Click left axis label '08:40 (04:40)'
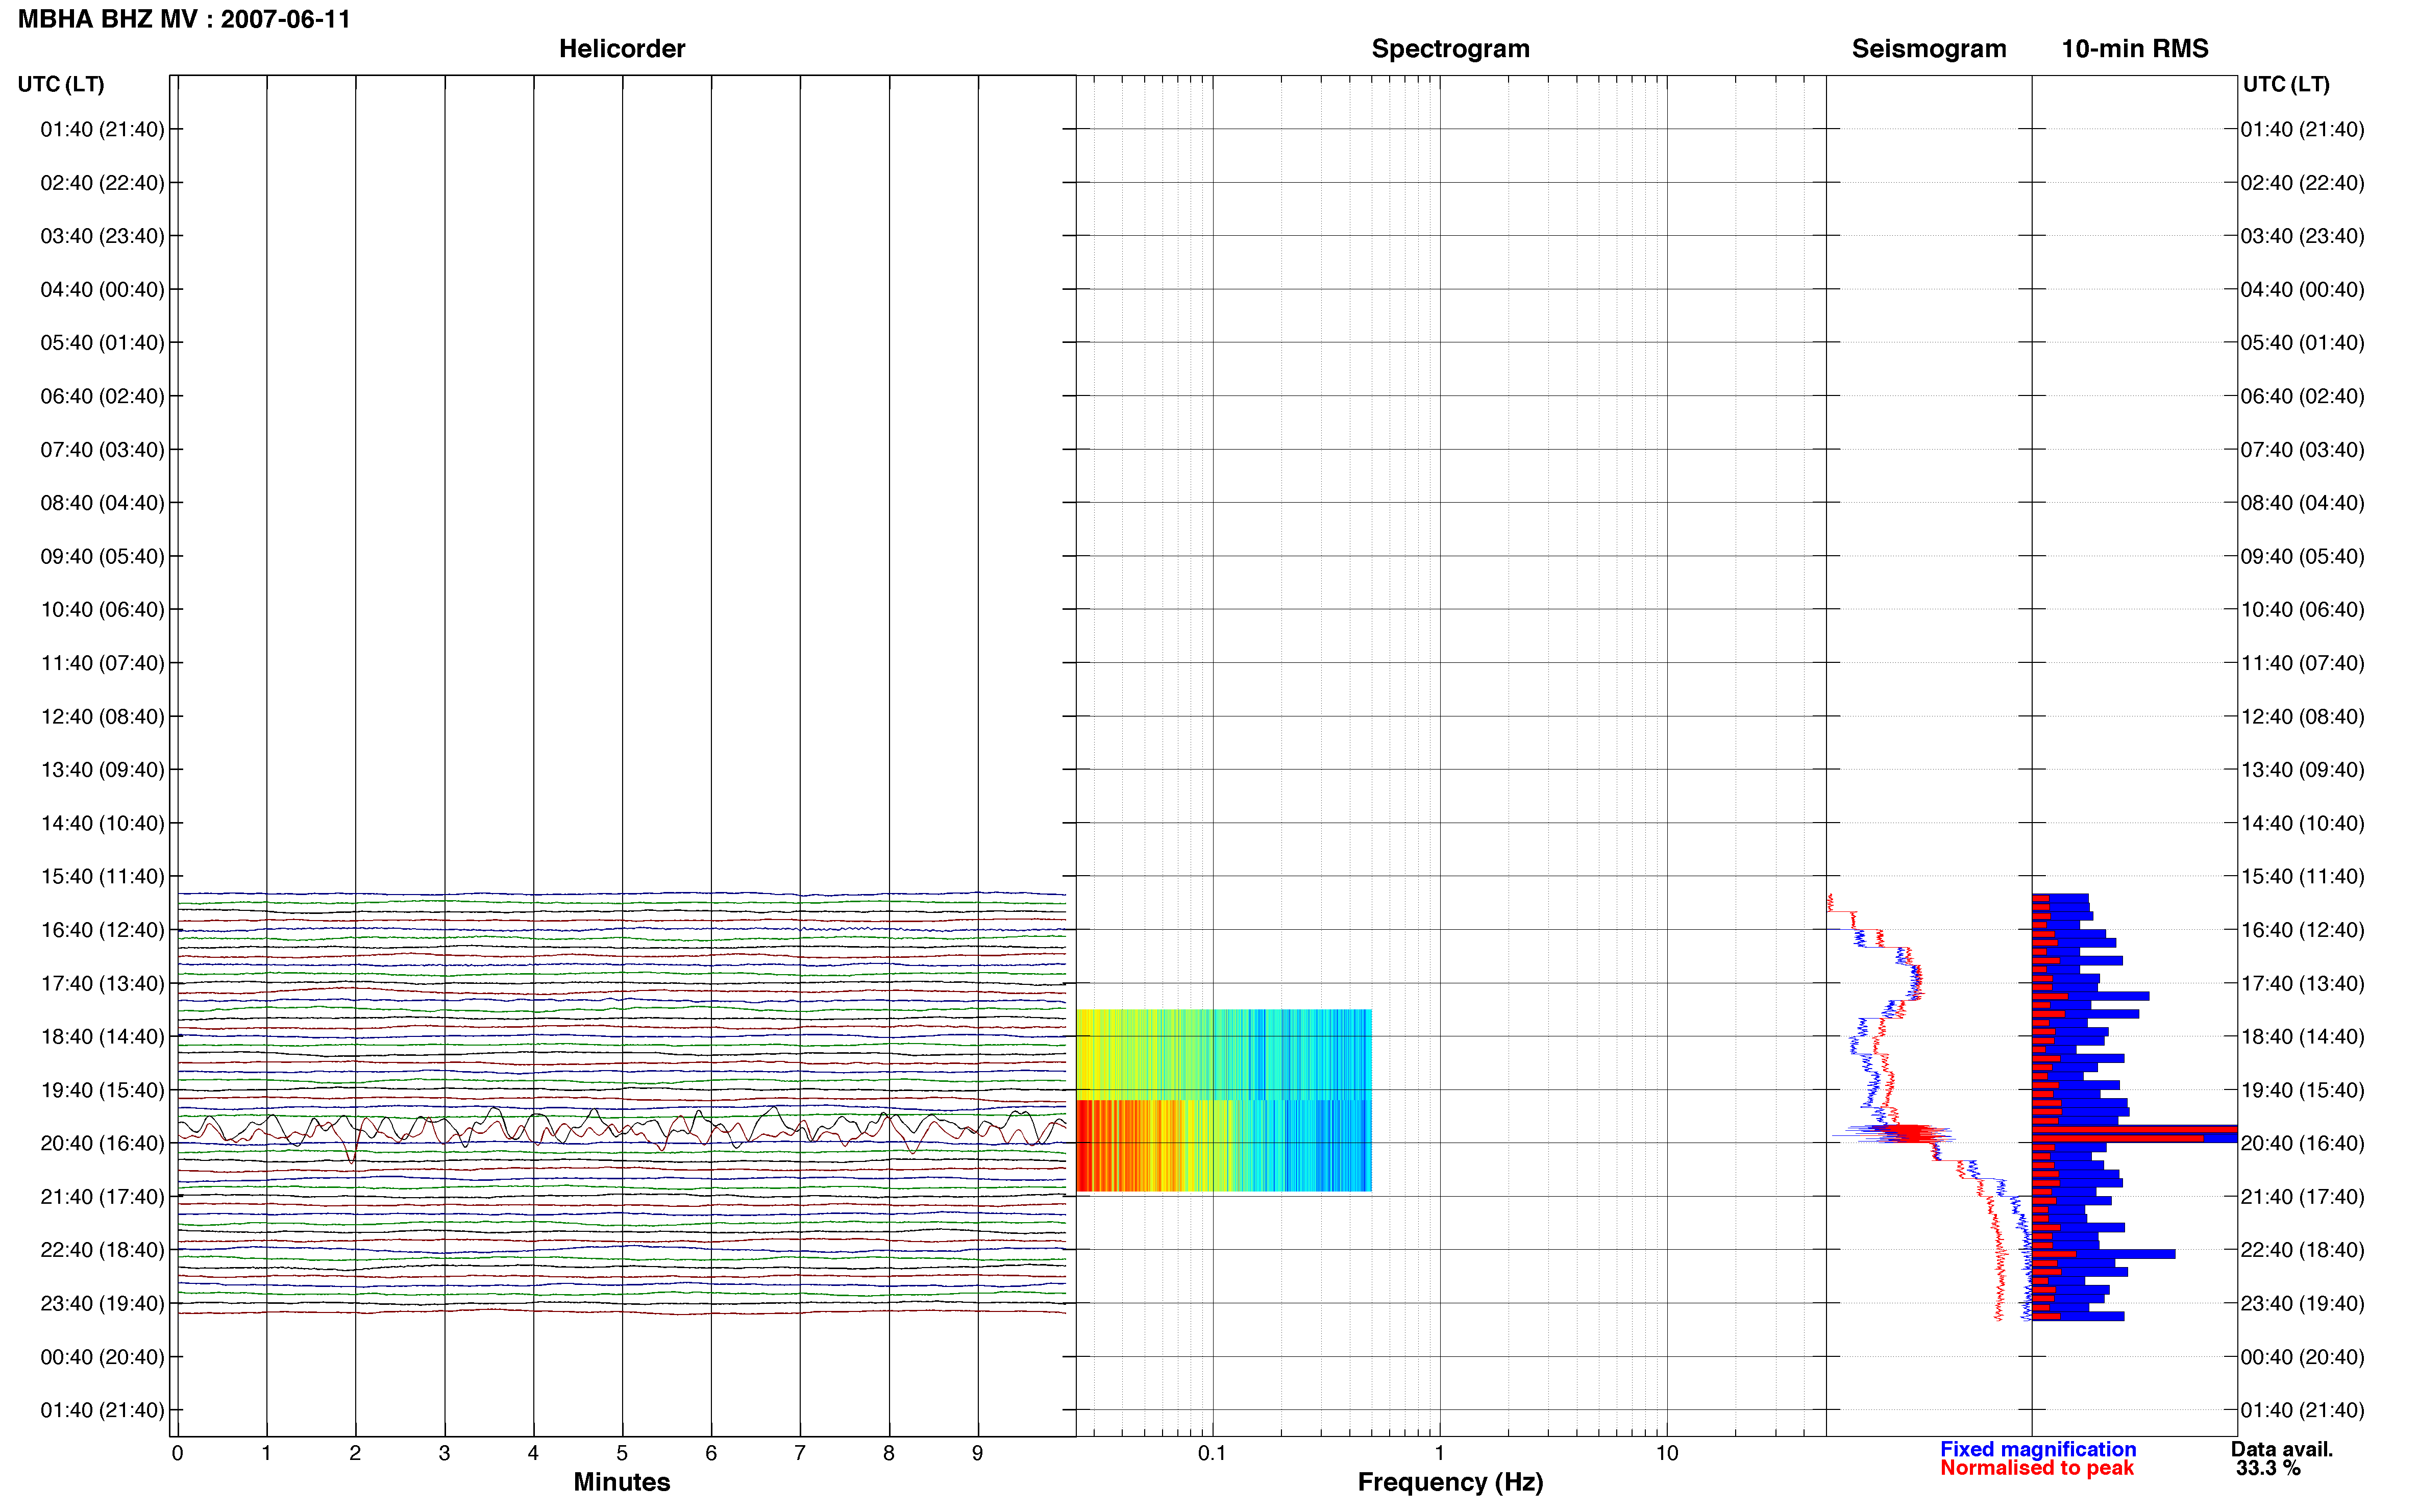Viewport: 2419px width, 1512px height. [x=102, y=503]
